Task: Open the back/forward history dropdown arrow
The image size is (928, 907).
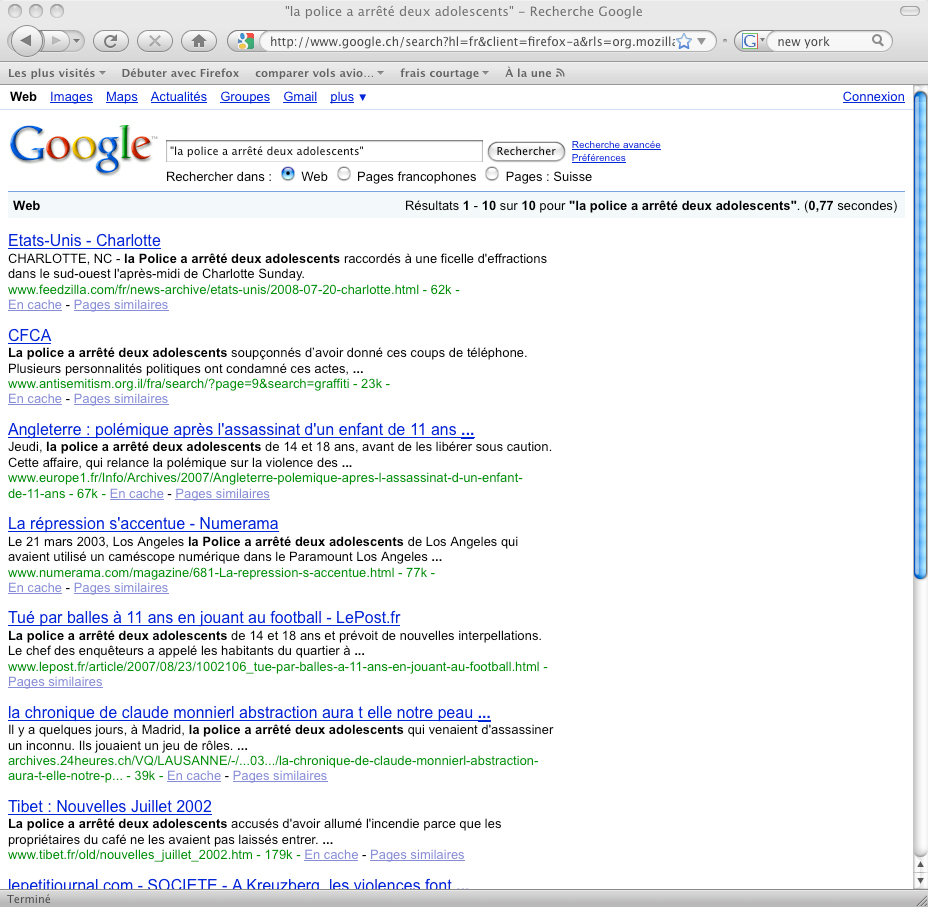Action: pos(76,41)
